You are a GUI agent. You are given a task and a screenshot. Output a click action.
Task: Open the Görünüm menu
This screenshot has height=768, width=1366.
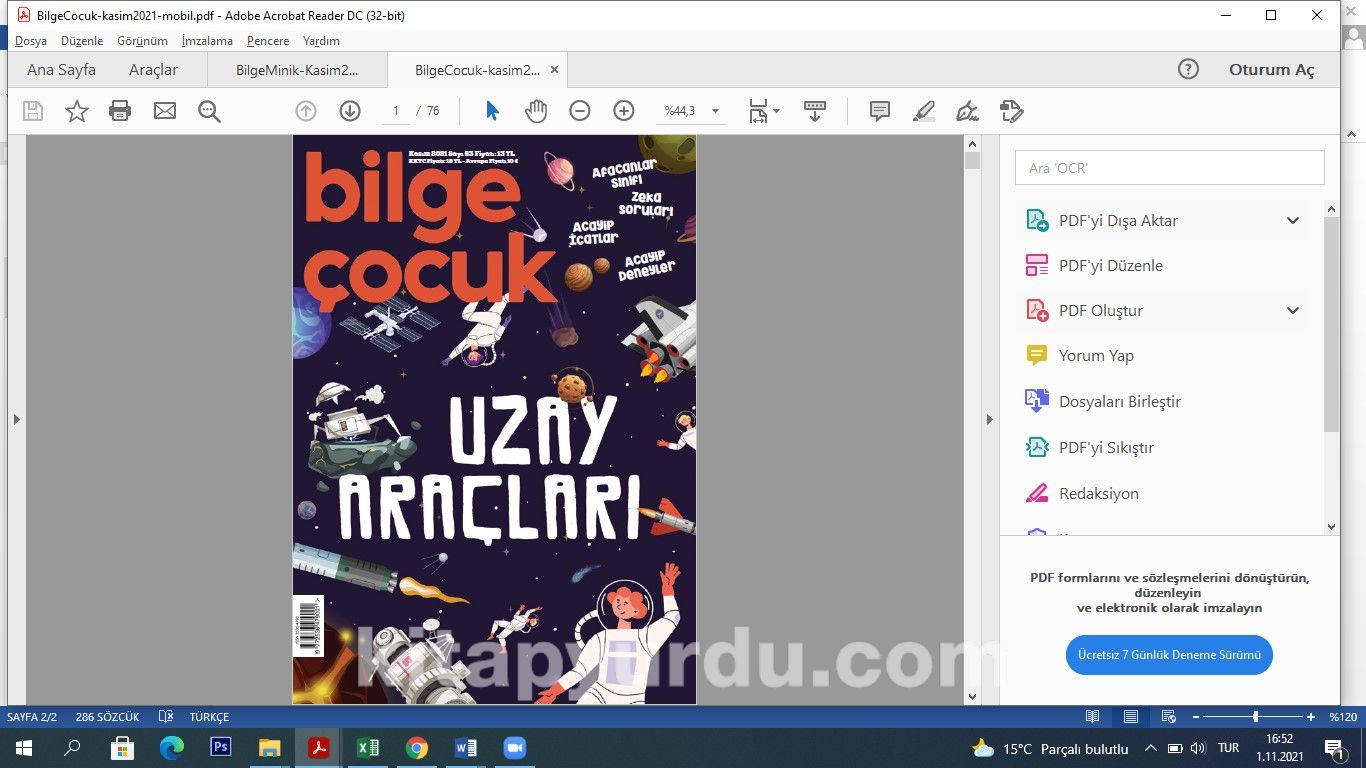tap(142, 41)
